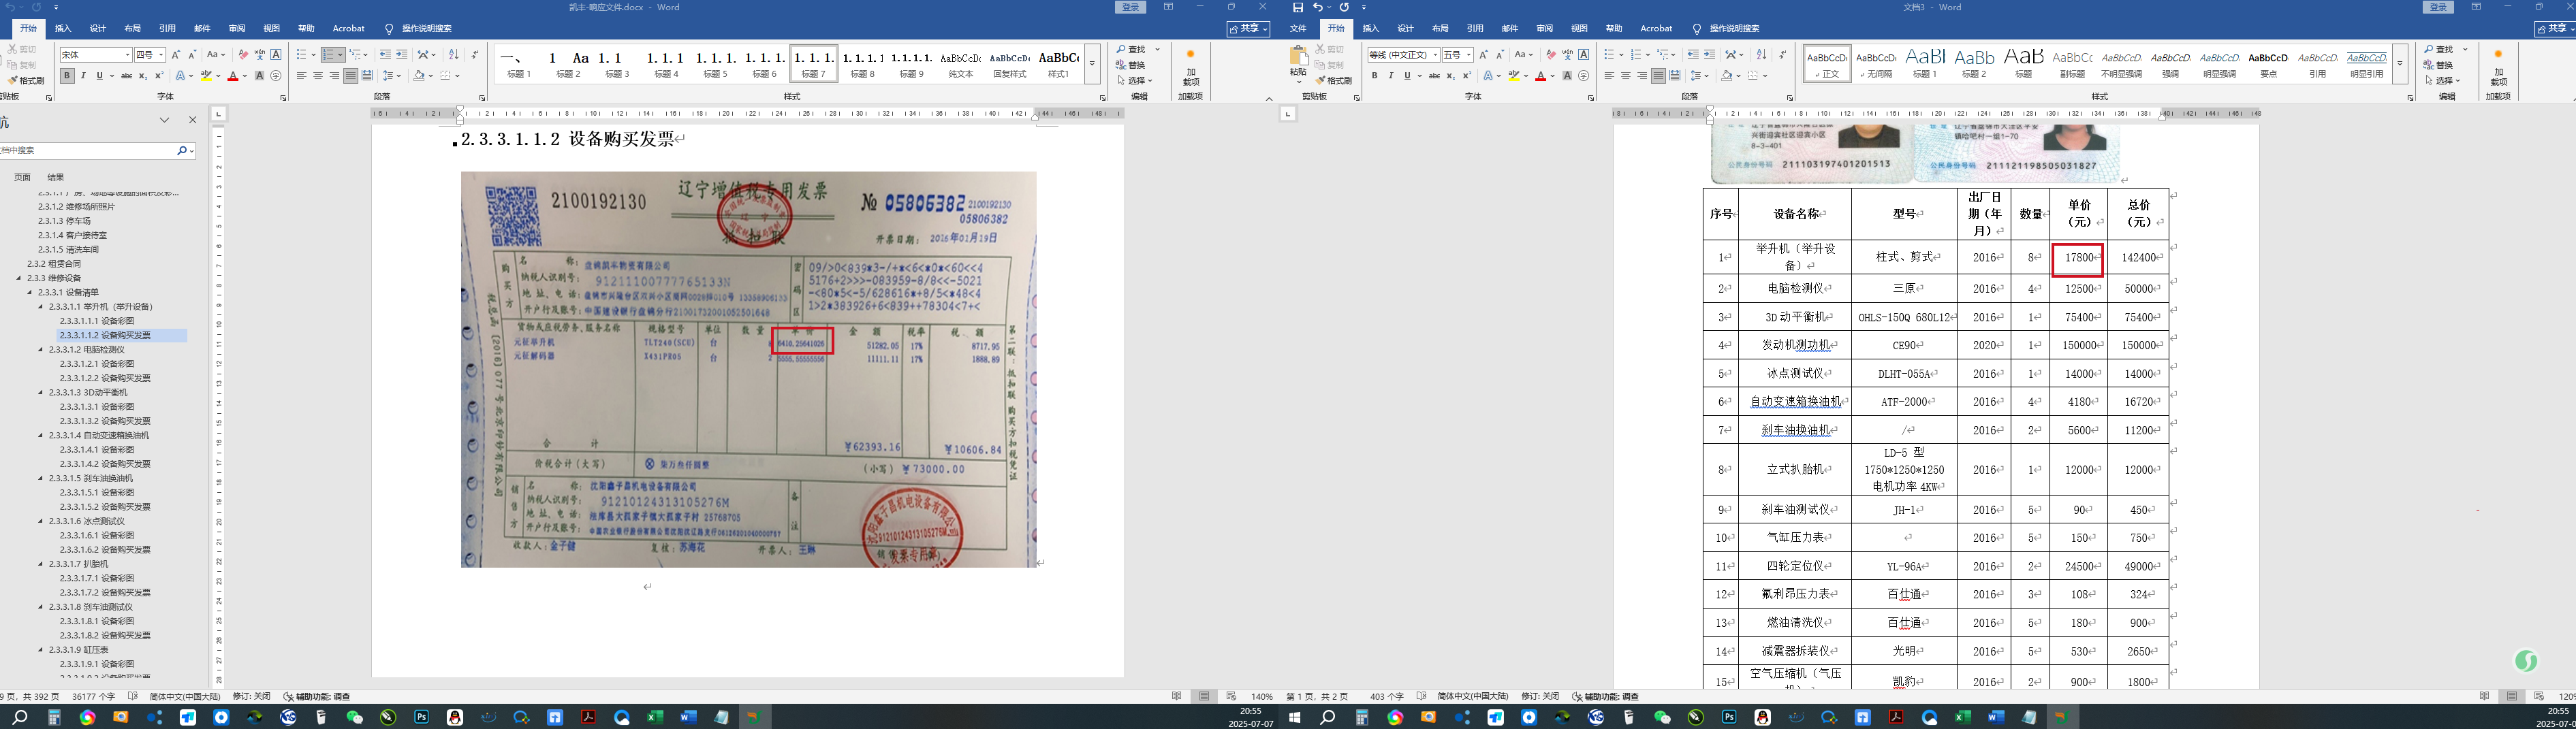This screenshot has width=2576, height=729.
Task: Close the navigation pane
Action: 193,120
